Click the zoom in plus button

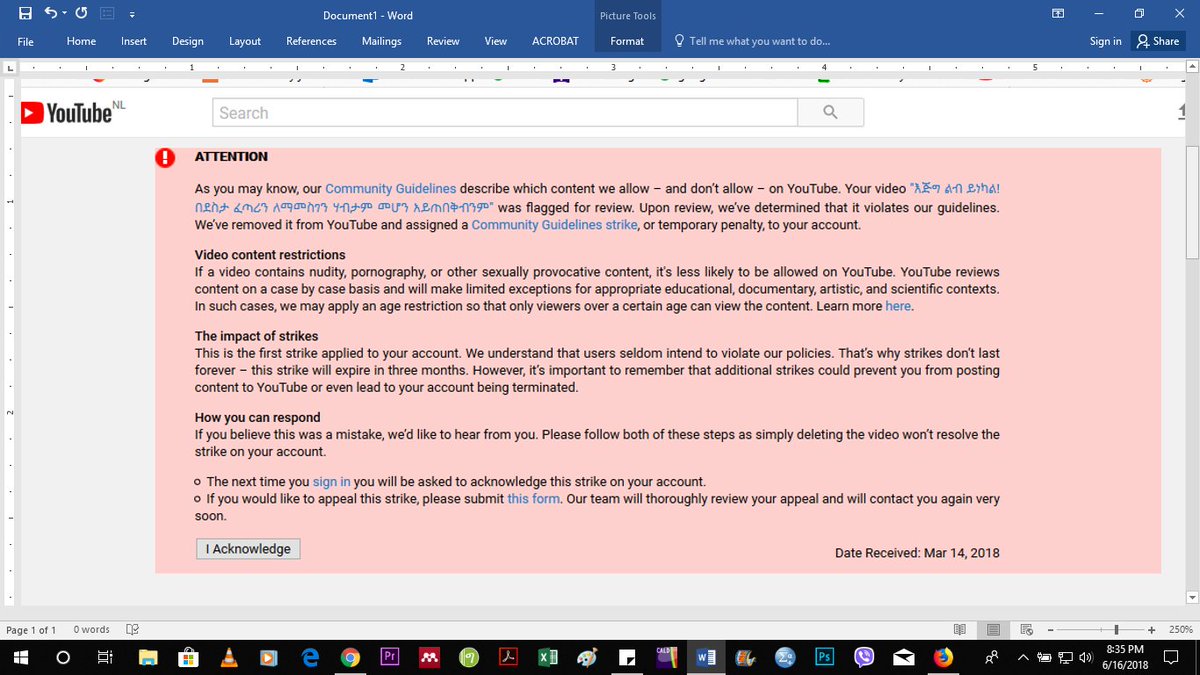coord(1152,629)
